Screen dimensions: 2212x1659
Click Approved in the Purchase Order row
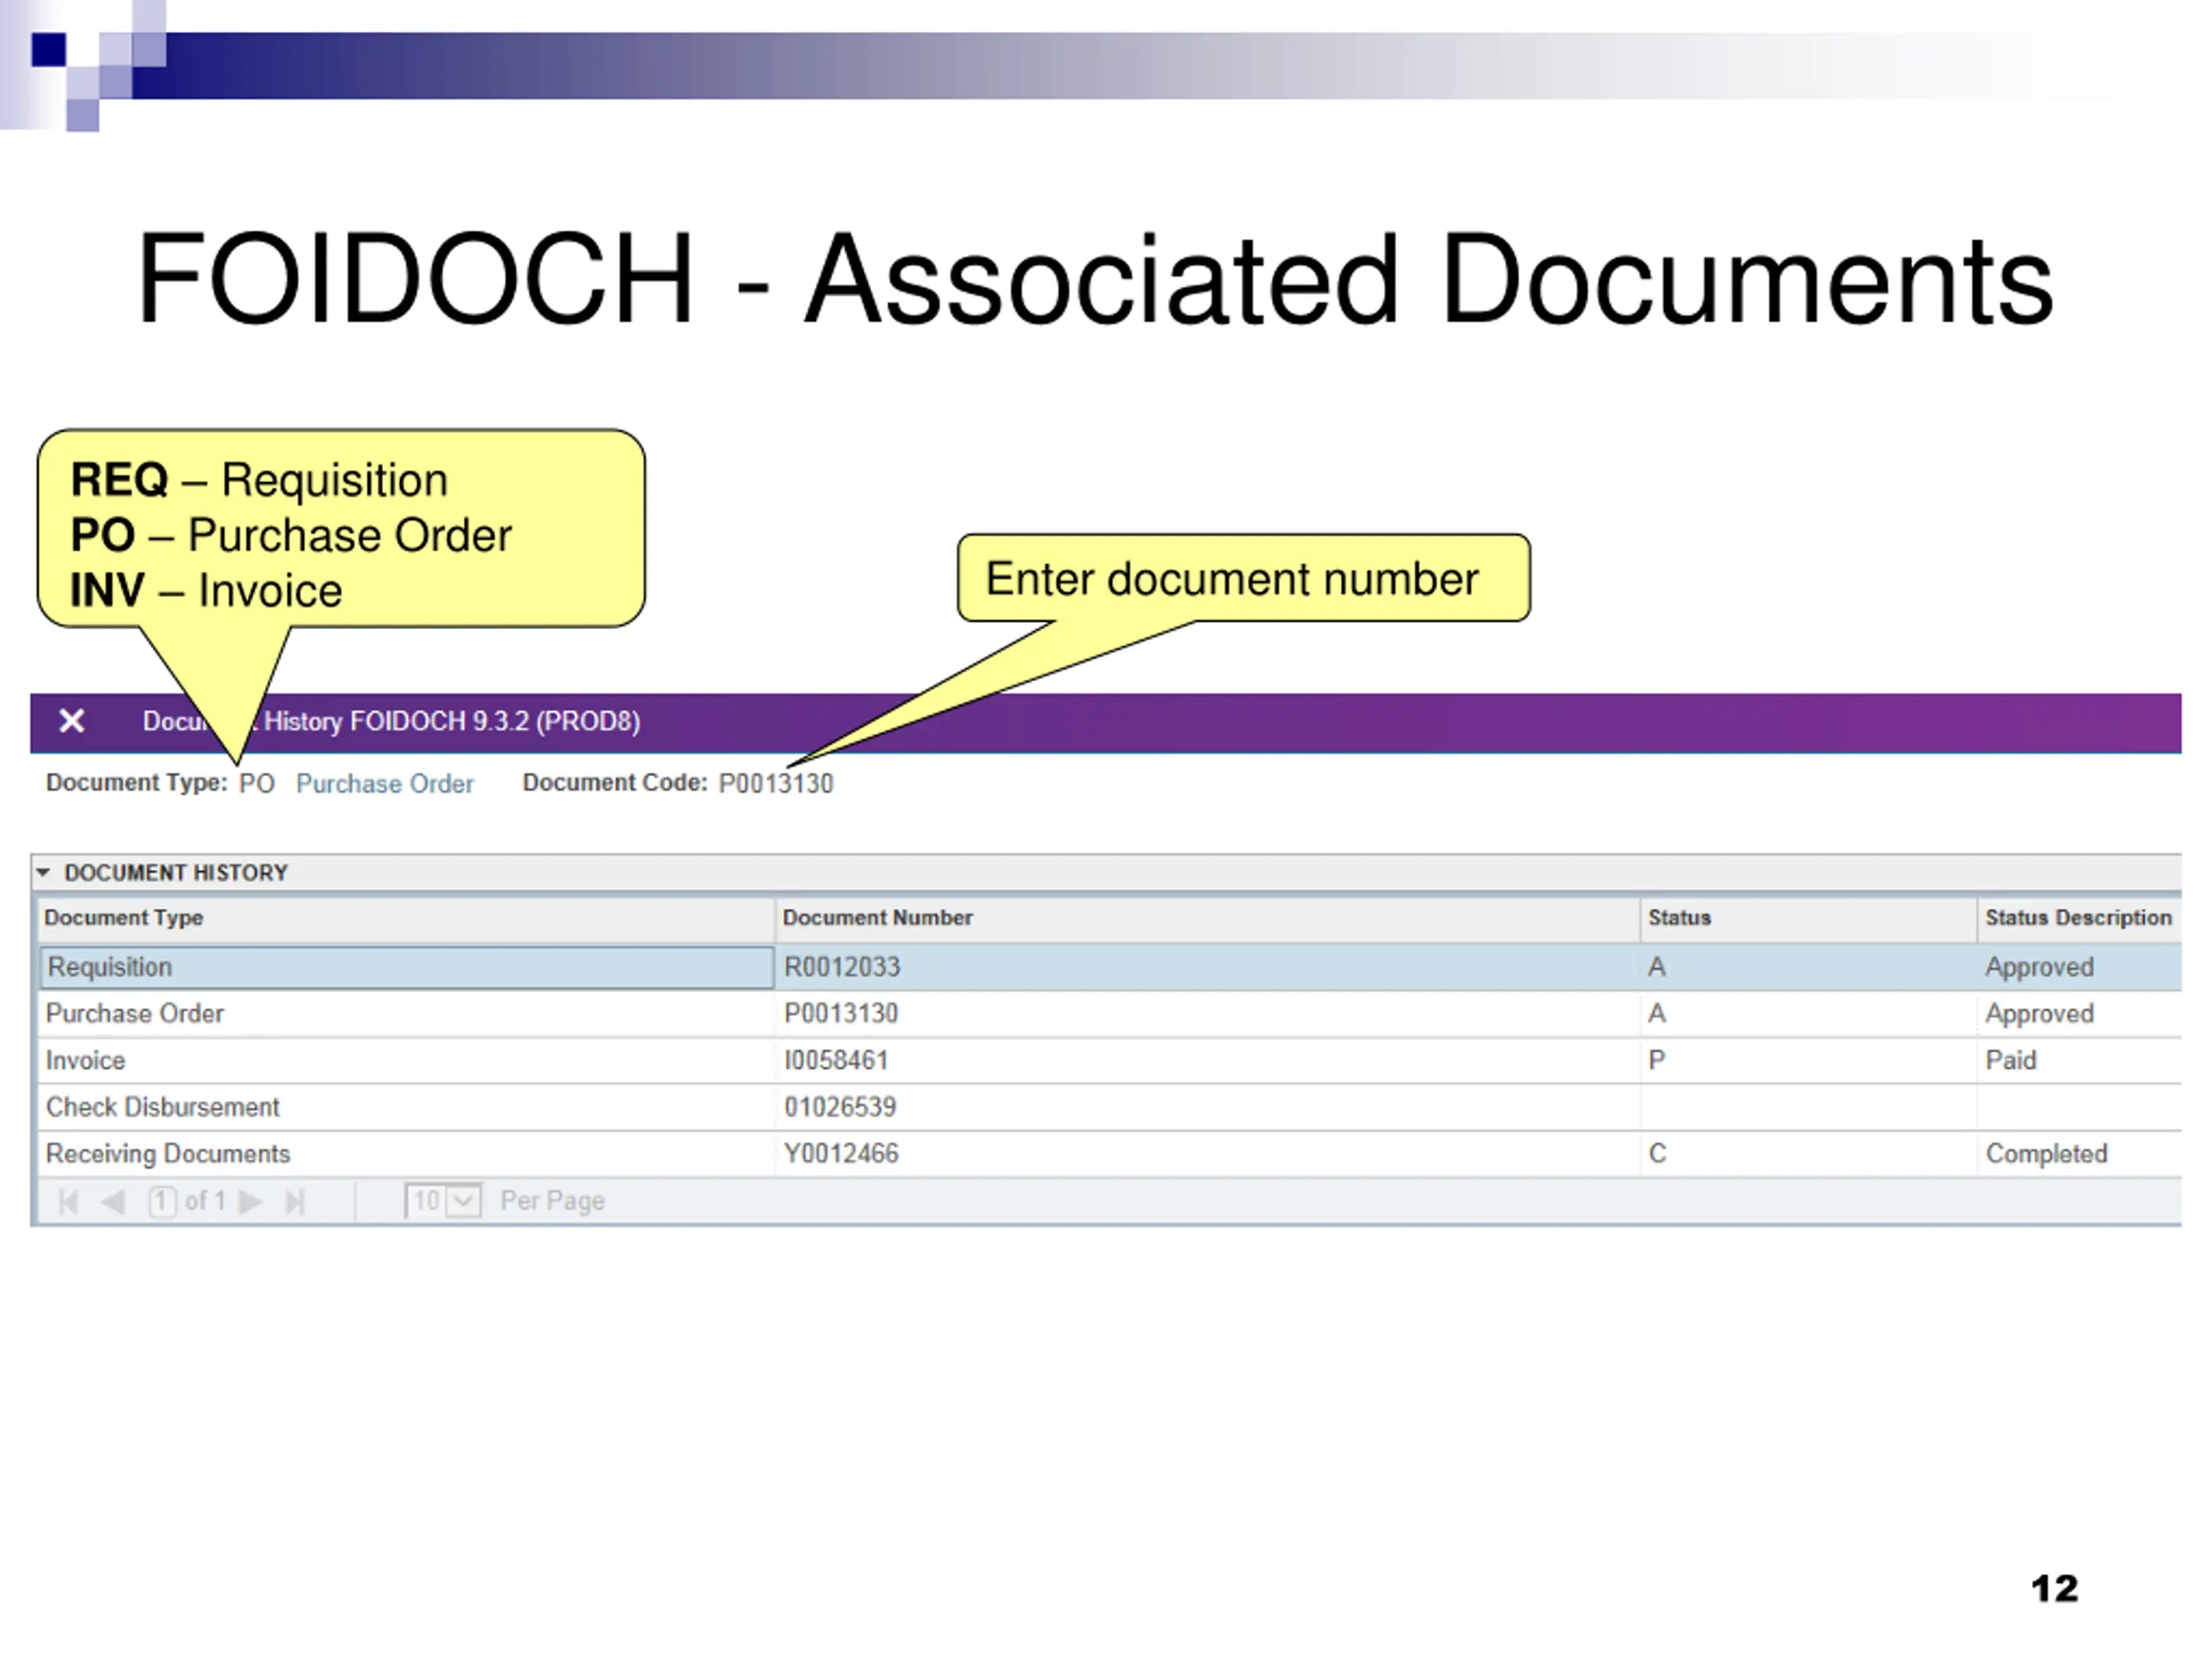(2039, 1014)
